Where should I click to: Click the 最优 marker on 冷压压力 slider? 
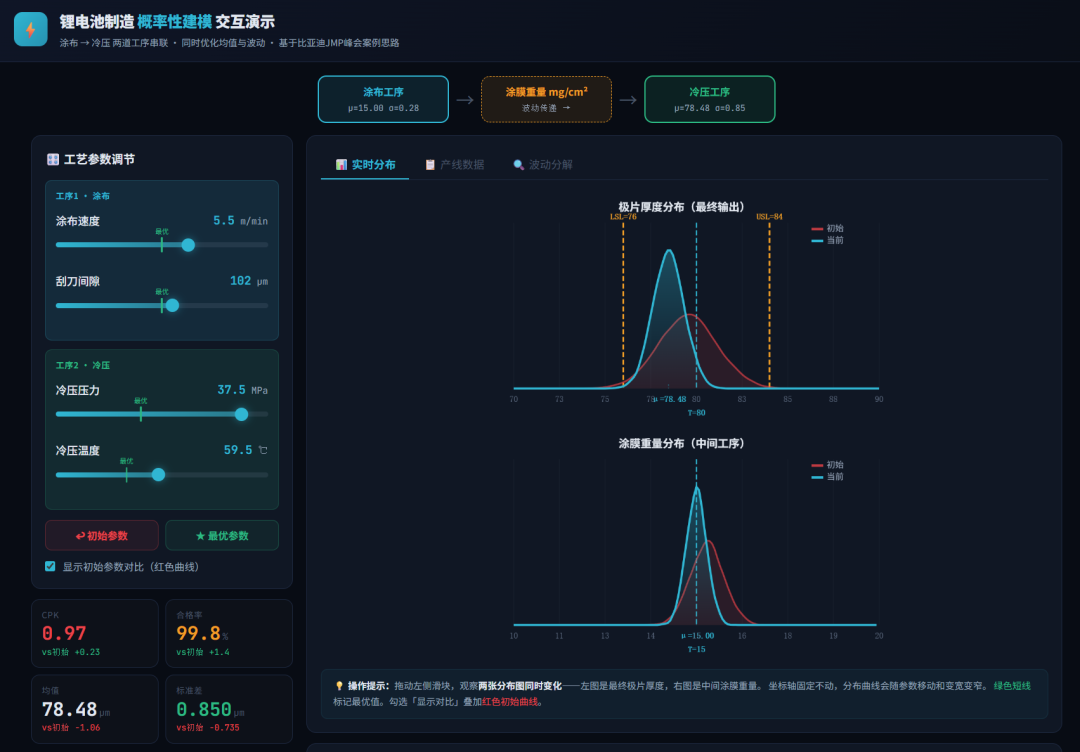tap(141, 410)
